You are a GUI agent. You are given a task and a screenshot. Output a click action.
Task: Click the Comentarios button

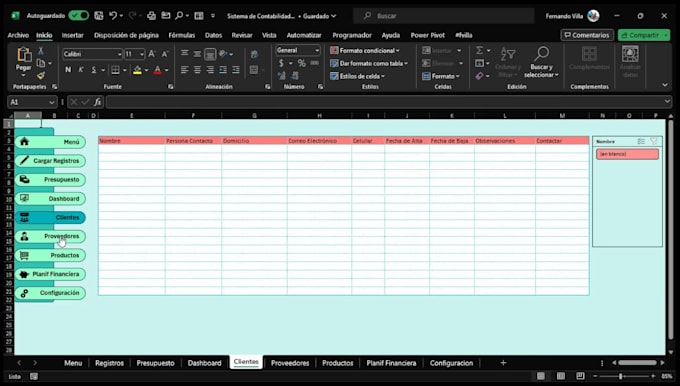[x=587, y=35]
